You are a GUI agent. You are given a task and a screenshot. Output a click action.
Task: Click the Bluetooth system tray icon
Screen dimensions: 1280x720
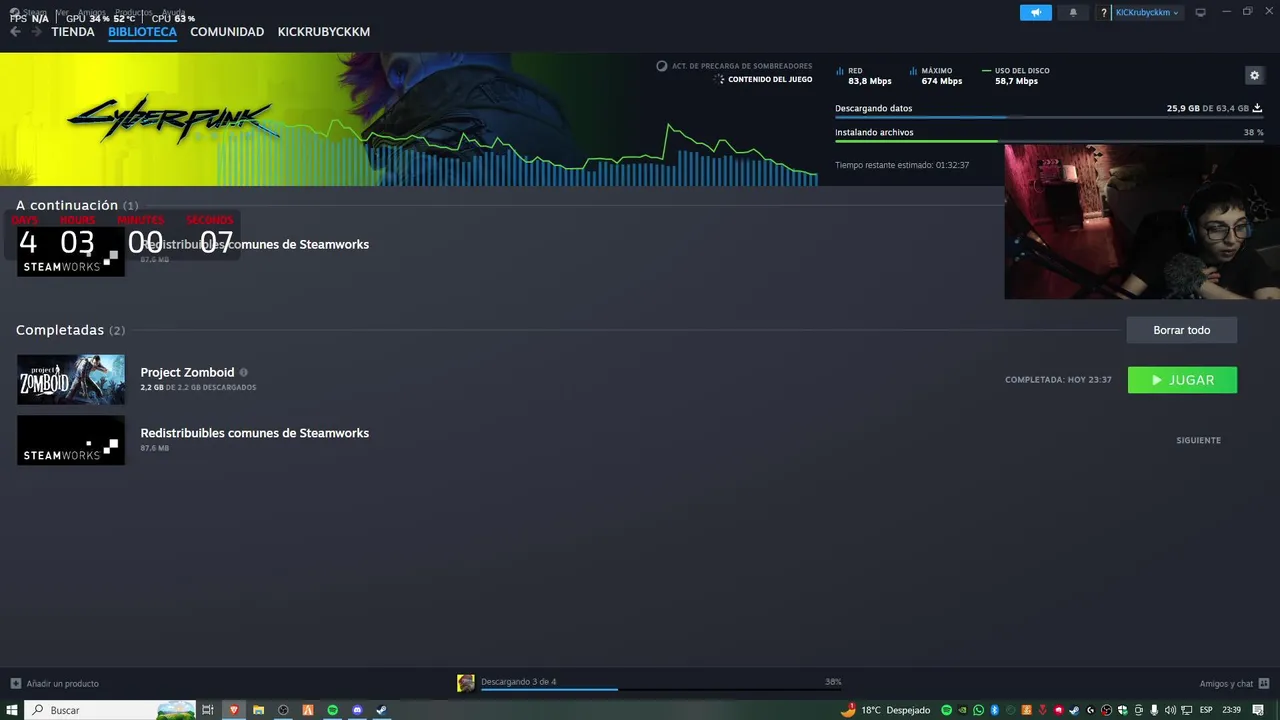point(995,710)
